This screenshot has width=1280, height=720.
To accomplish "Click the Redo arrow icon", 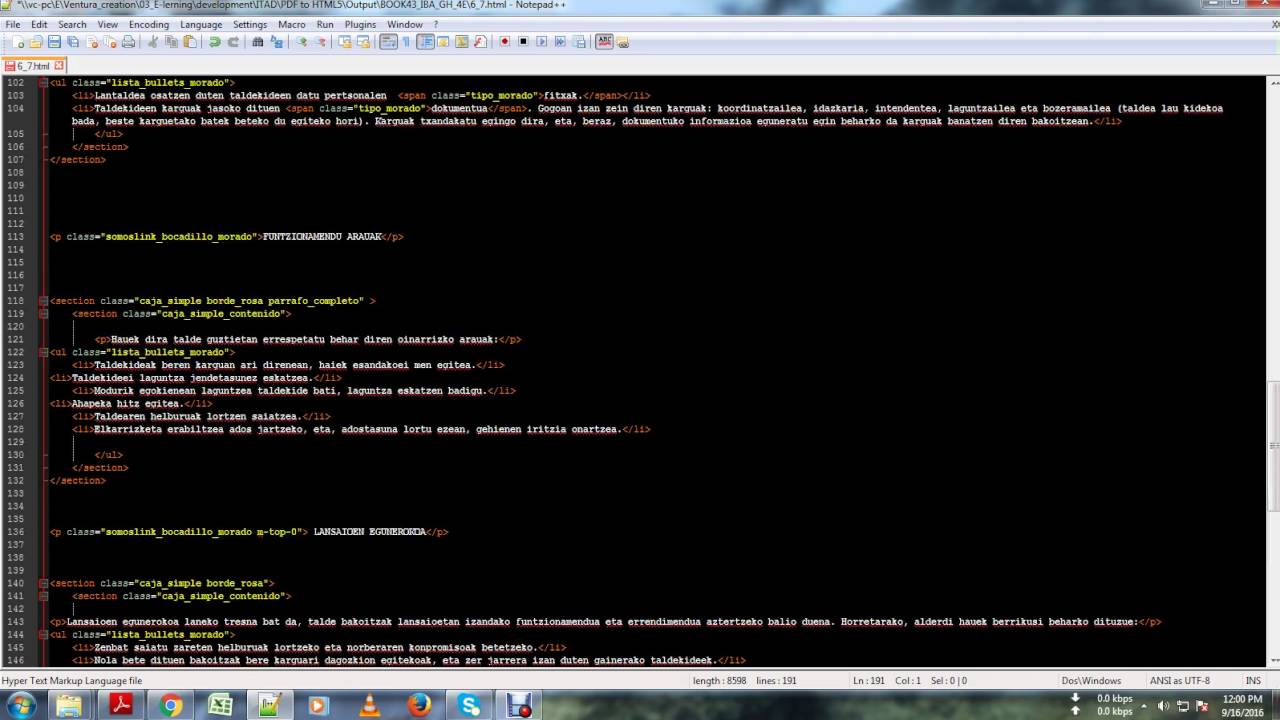I will [233, 42].
